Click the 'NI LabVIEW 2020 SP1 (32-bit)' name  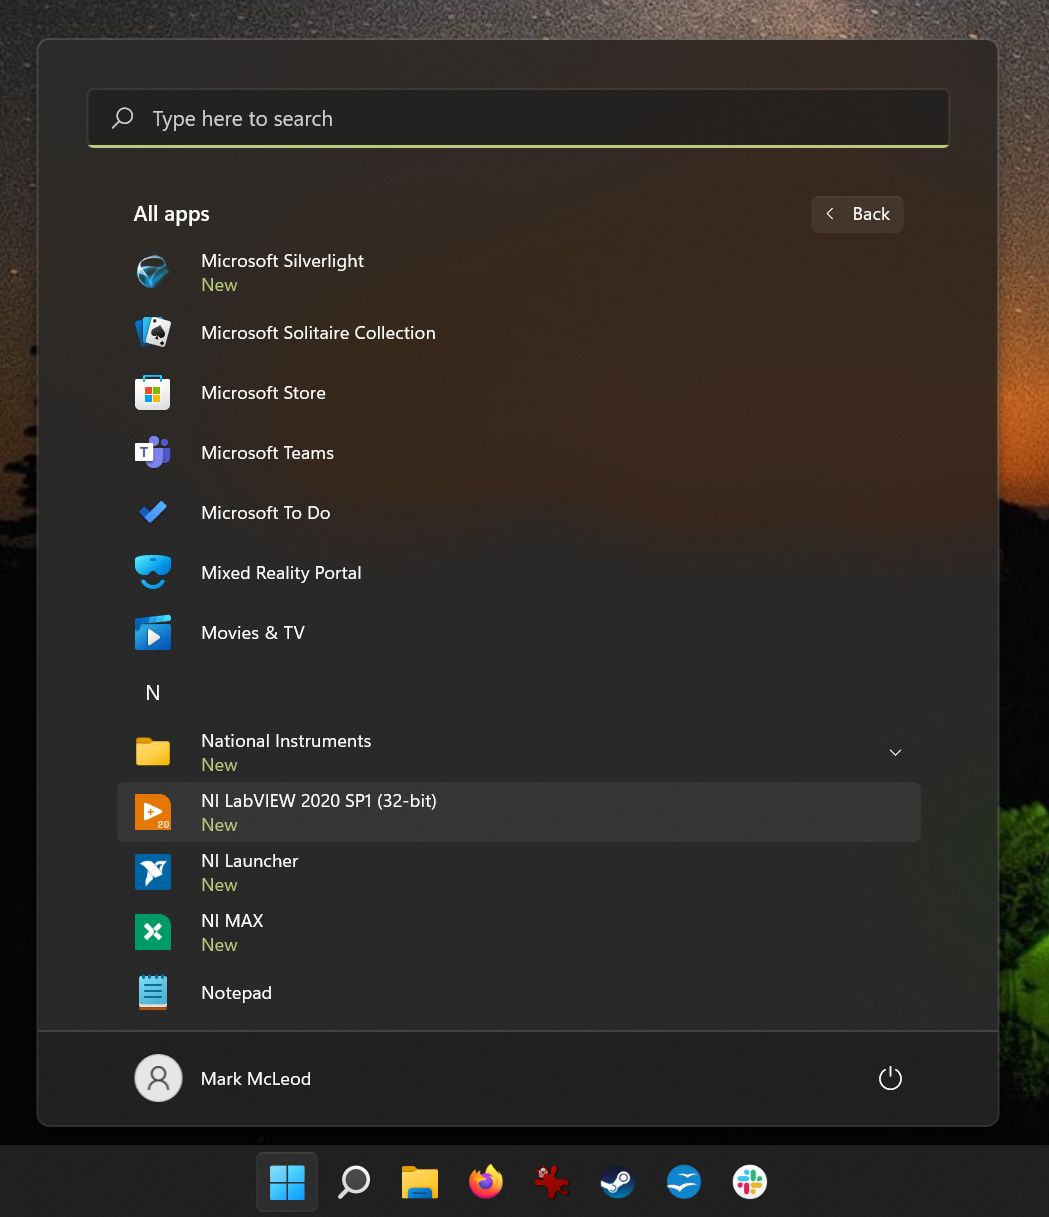[319, 801]
